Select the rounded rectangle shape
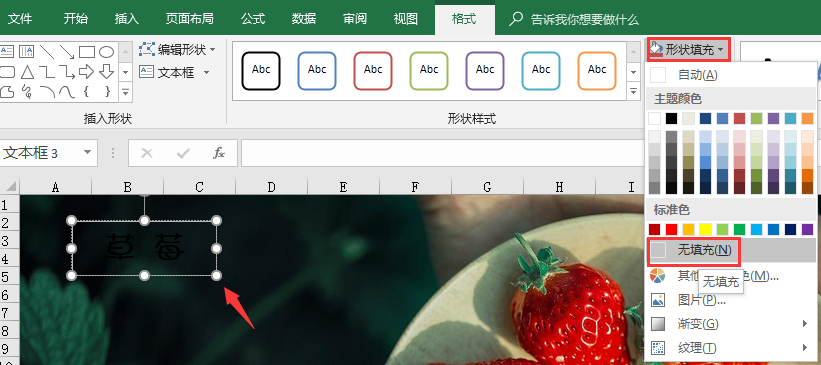 7,72
